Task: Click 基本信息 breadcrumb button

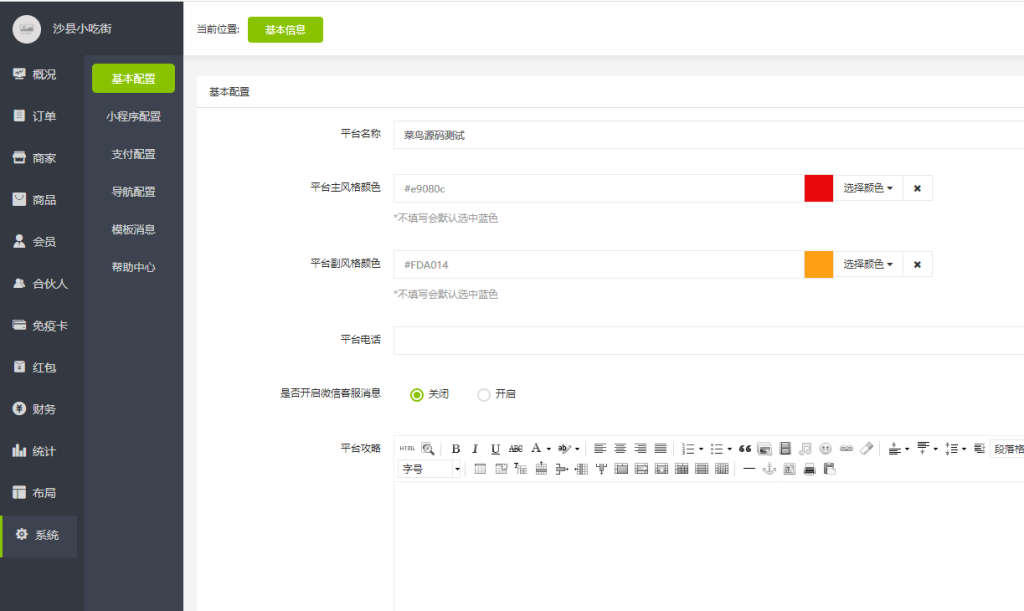Action: [285, 29]
